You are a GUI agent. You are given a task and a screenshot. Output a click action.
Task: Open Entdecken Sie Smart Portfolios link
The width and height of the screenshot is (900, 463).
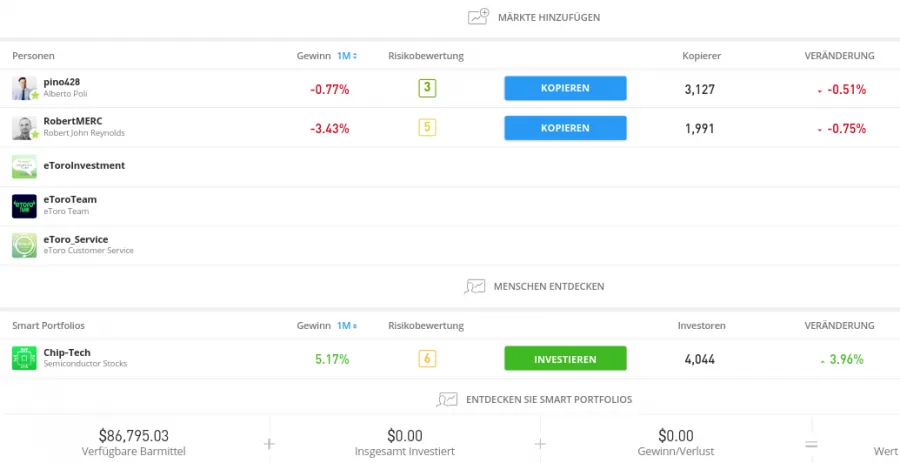click(x=549, y=399)
